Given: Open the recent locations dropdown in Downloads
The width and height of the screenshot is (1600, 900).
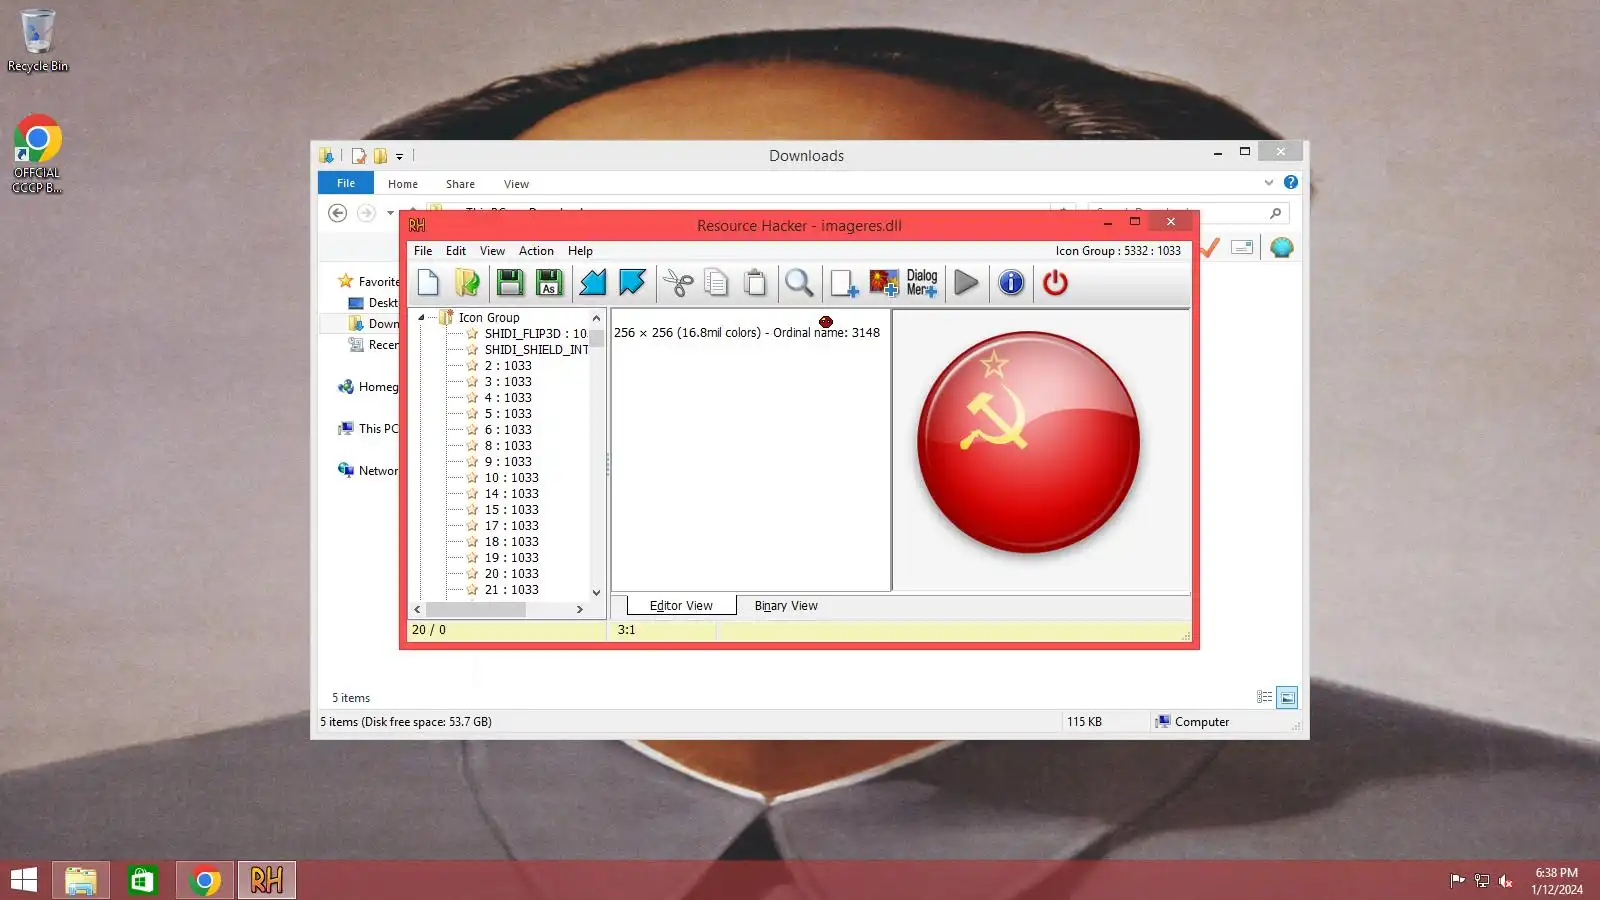Looking at the screenshot, I should 390,213.
